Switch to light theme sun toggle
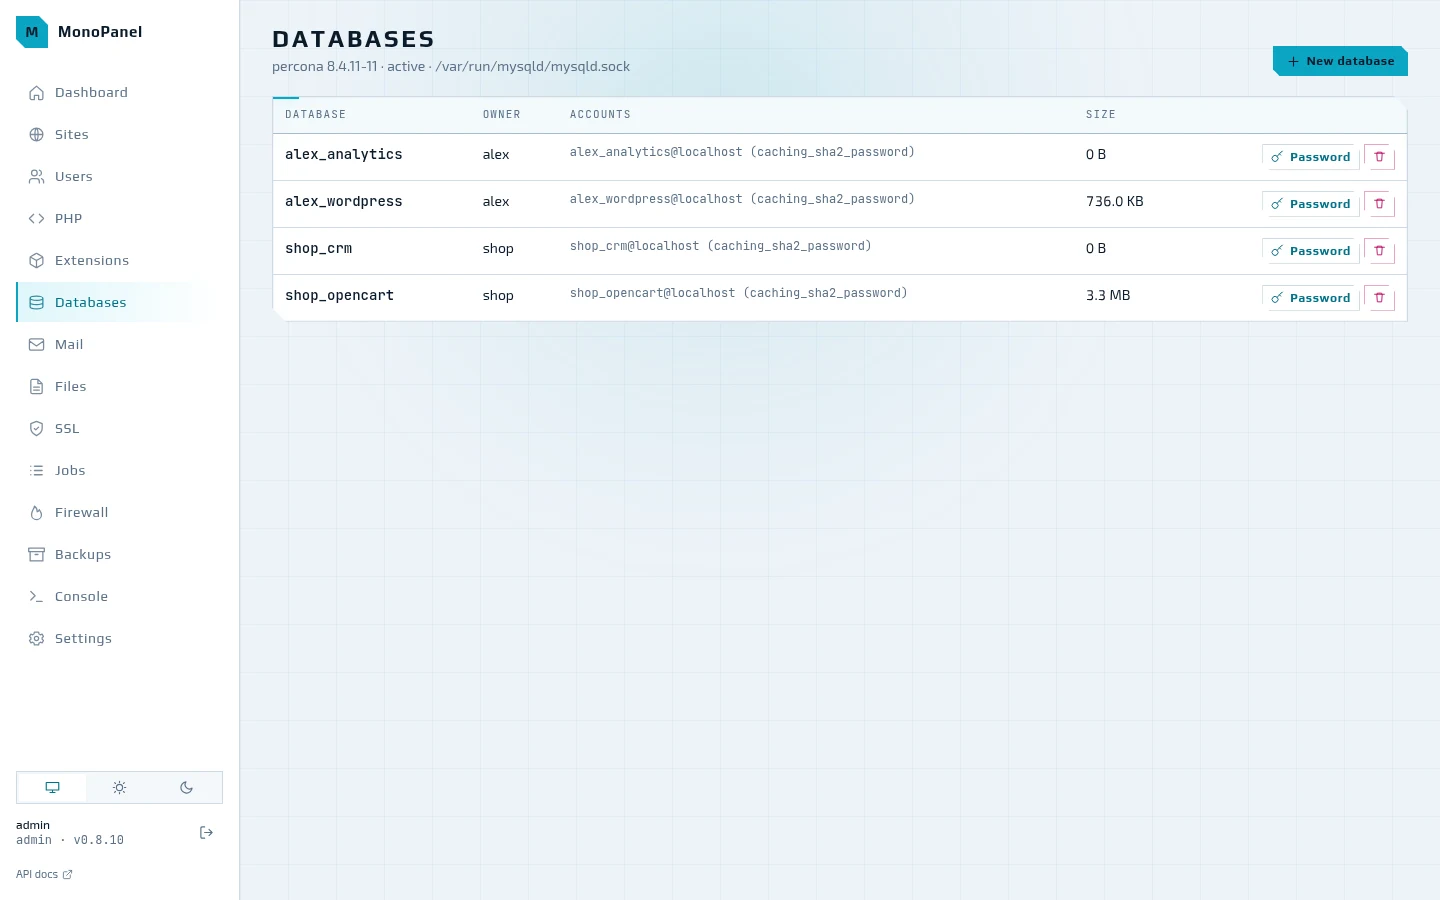The height and width of the screenshot is (900, 1440). tap(119, 788)
